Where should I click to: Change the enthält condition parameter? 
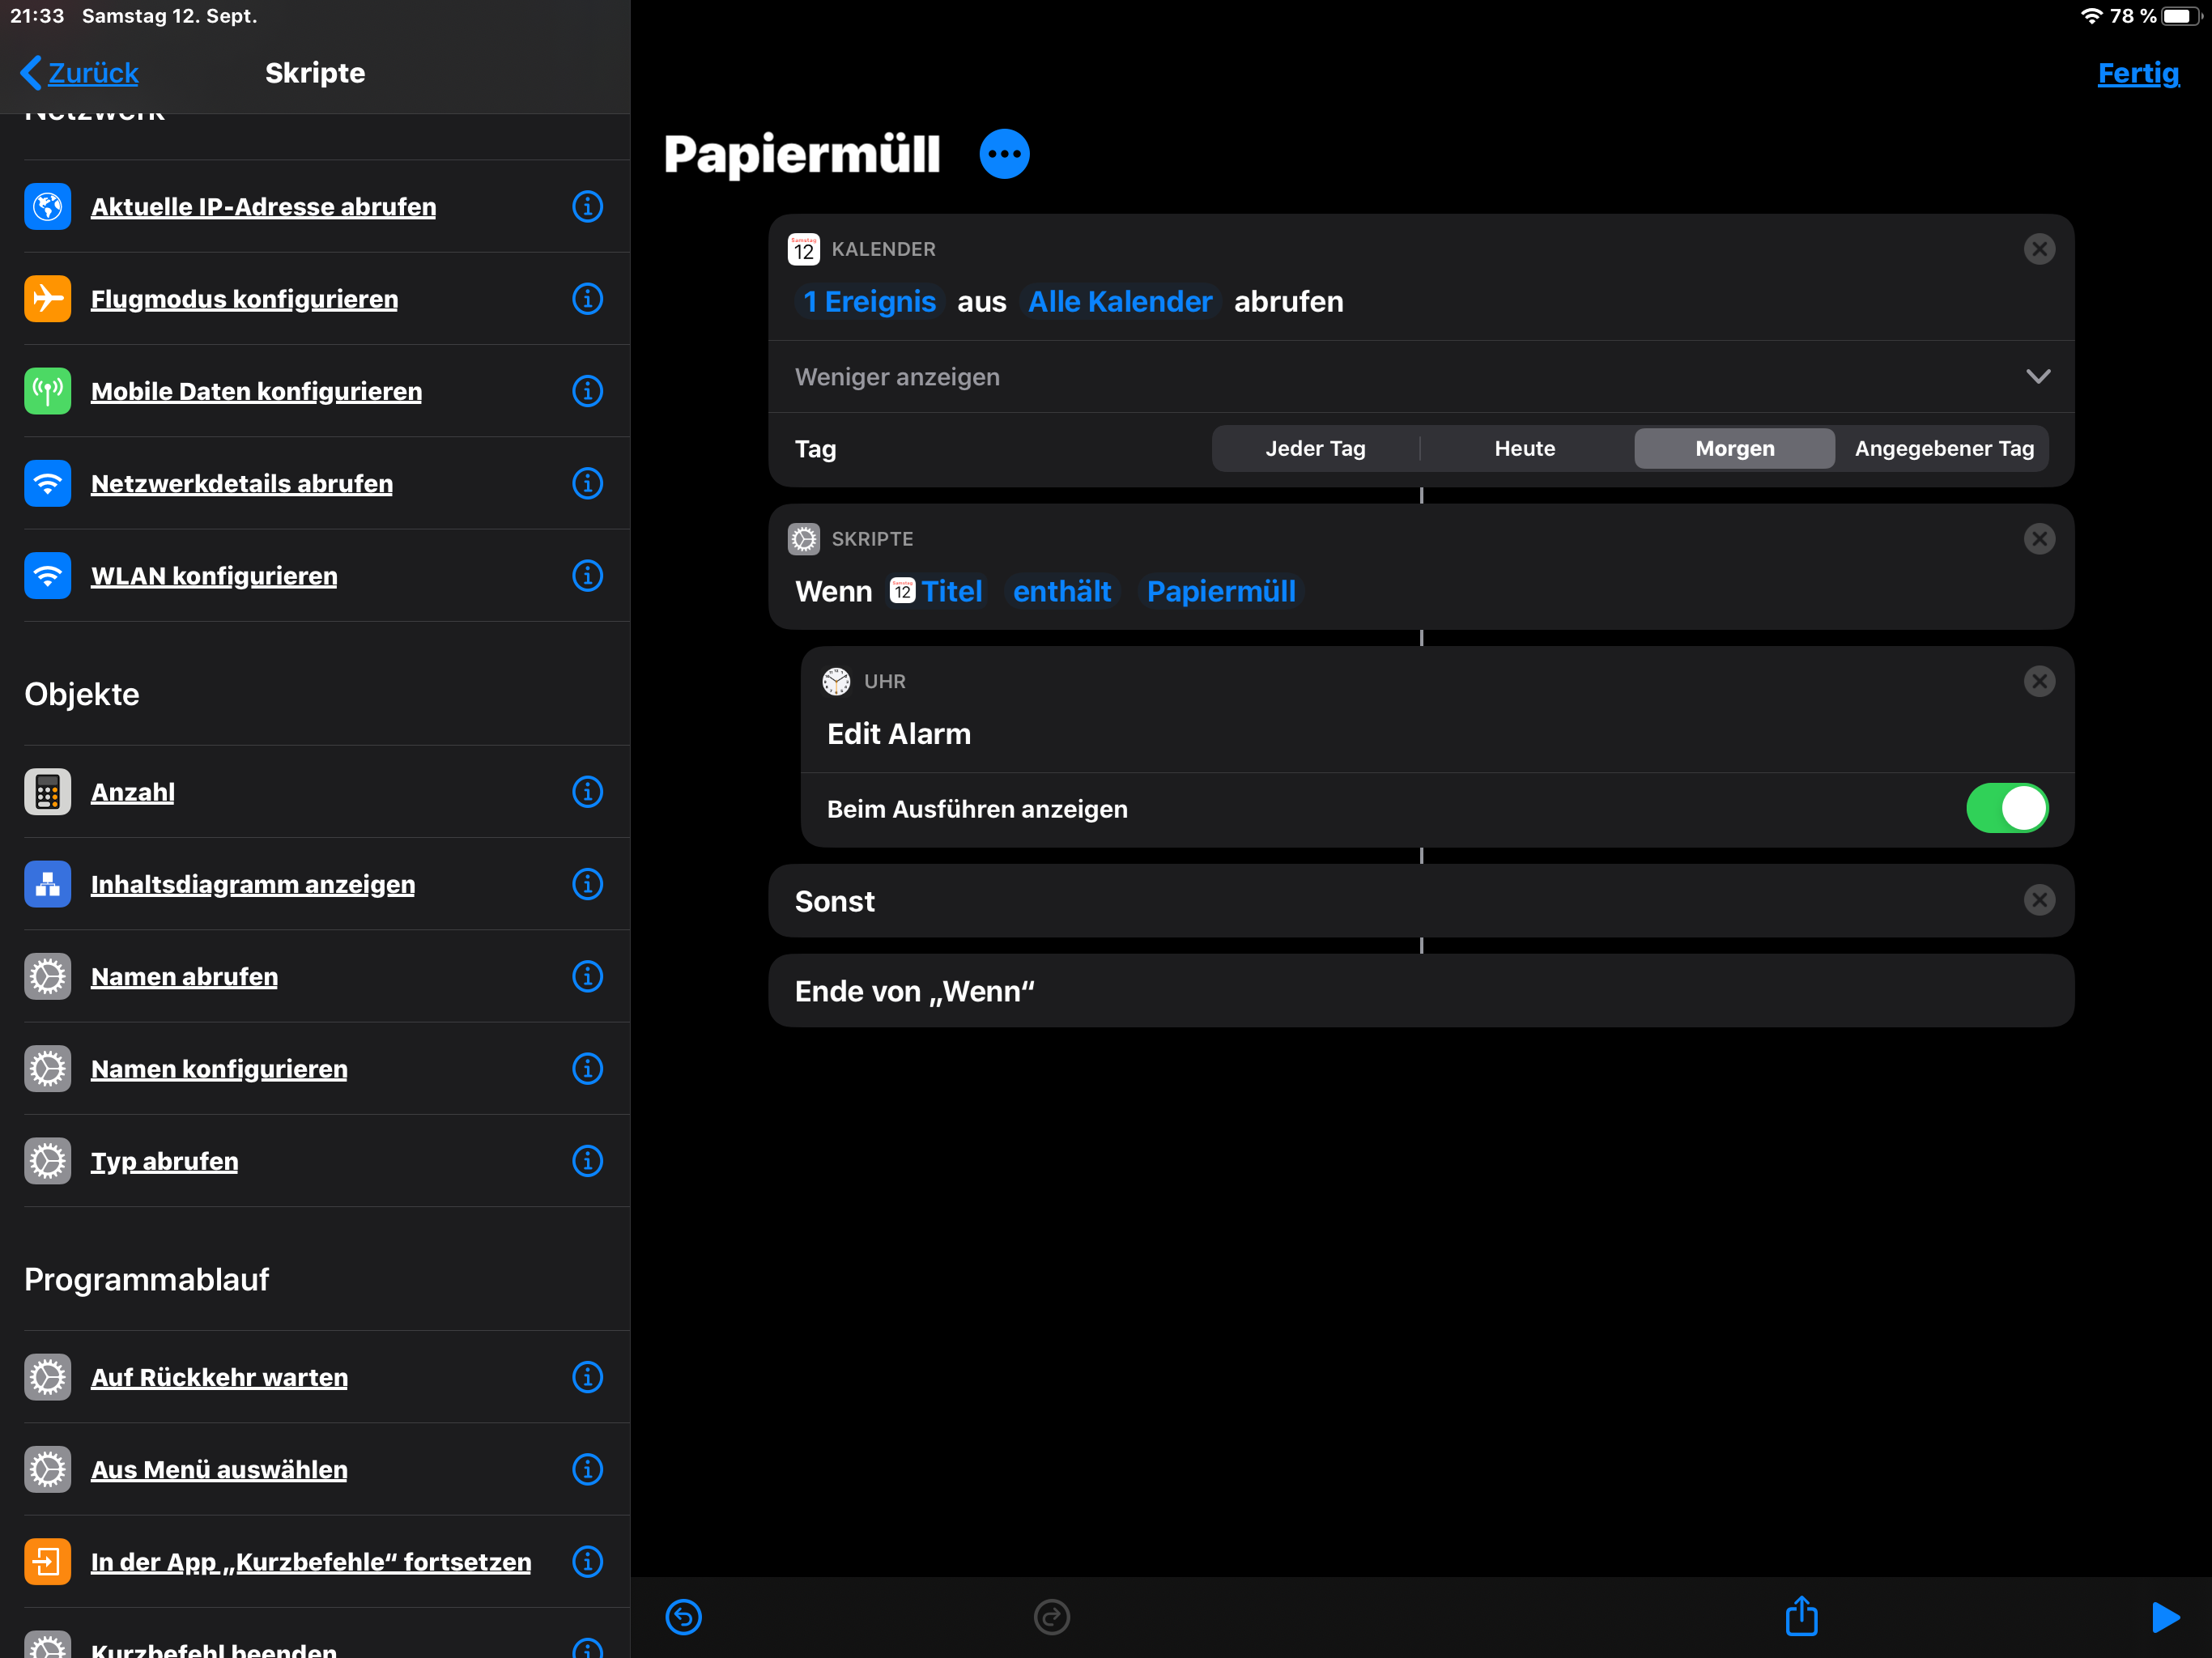[1061, 591]
